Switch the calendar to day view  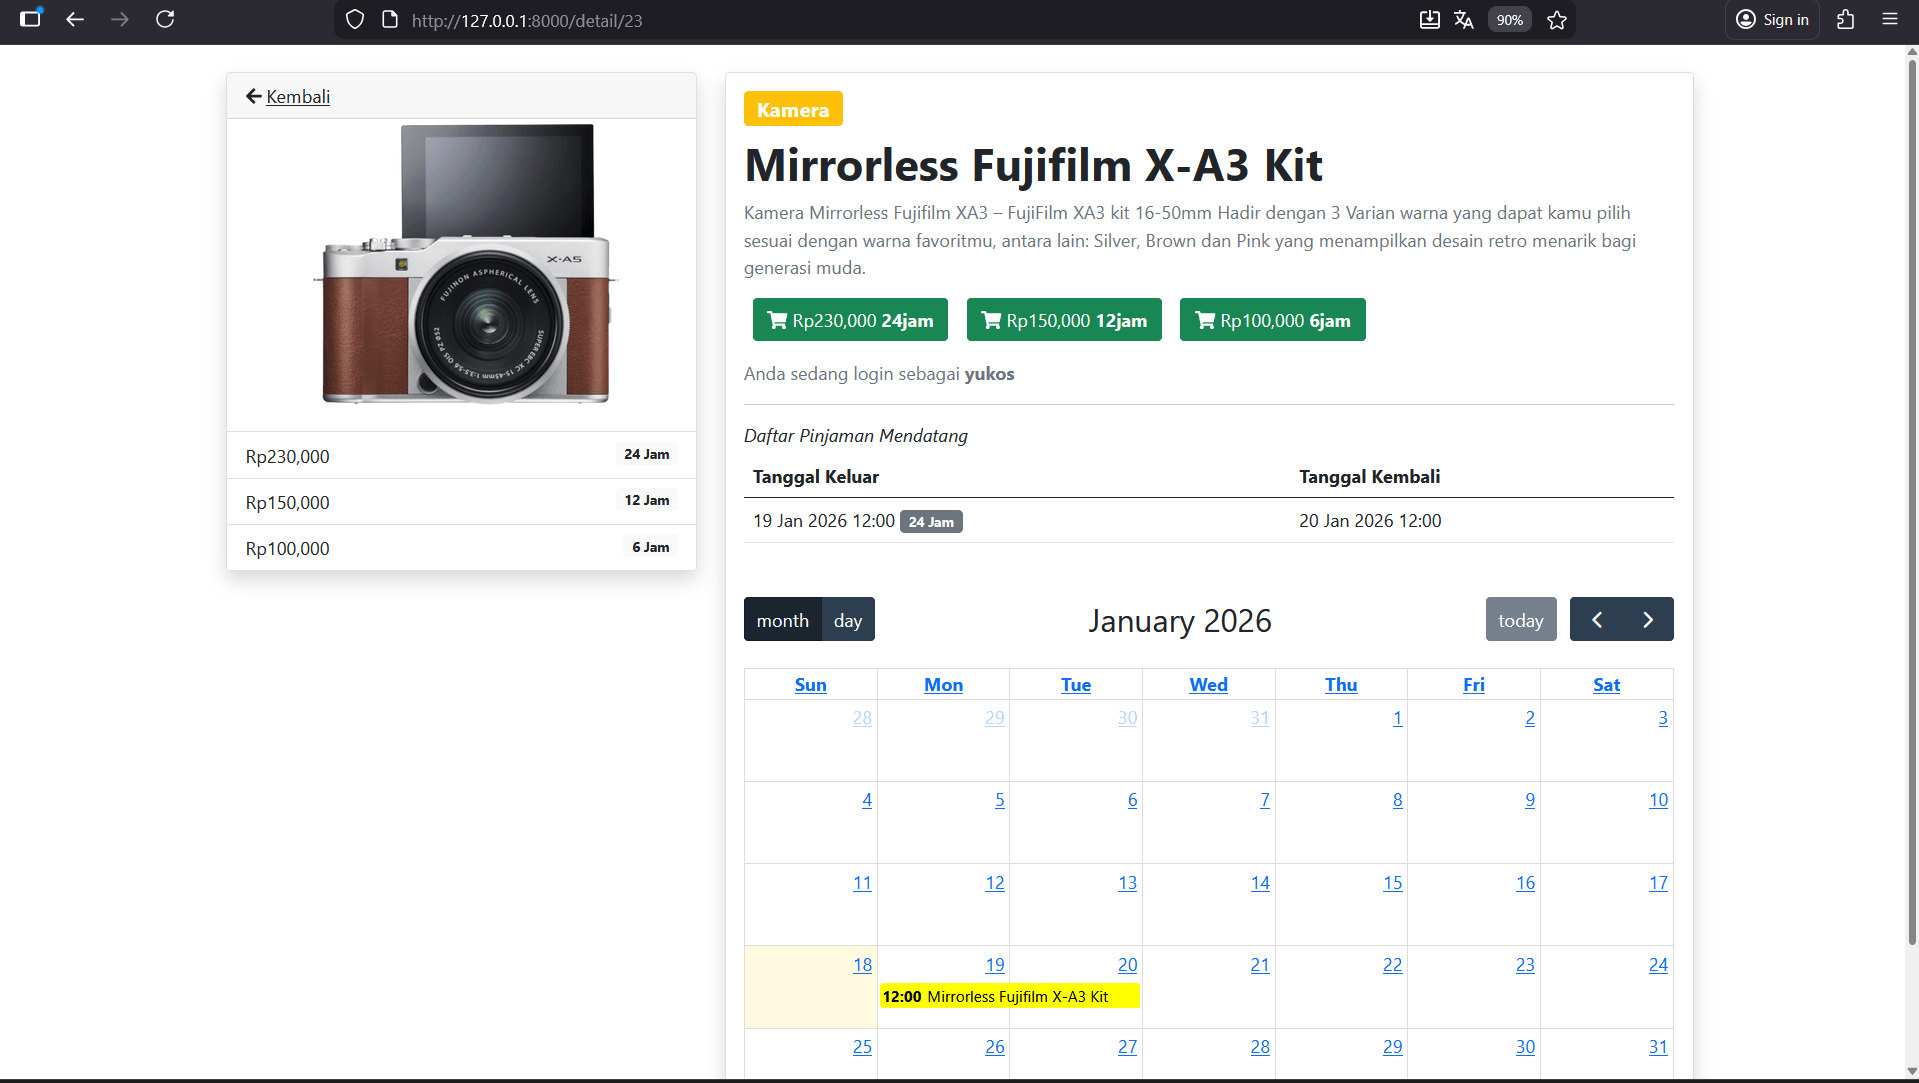(x=848, y=620)
